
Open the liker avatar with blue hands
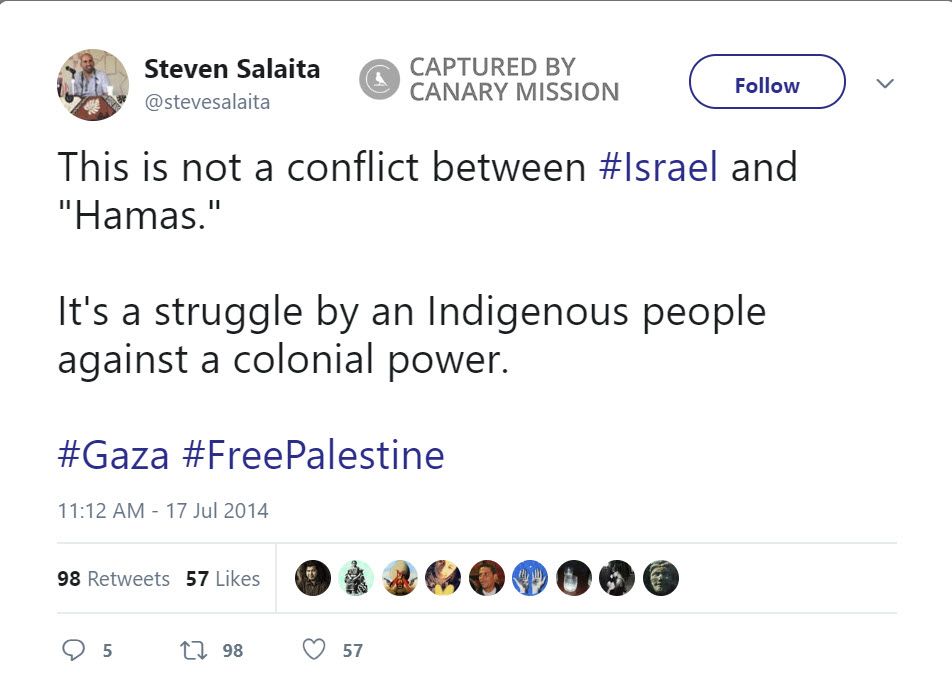coord(530,578)
